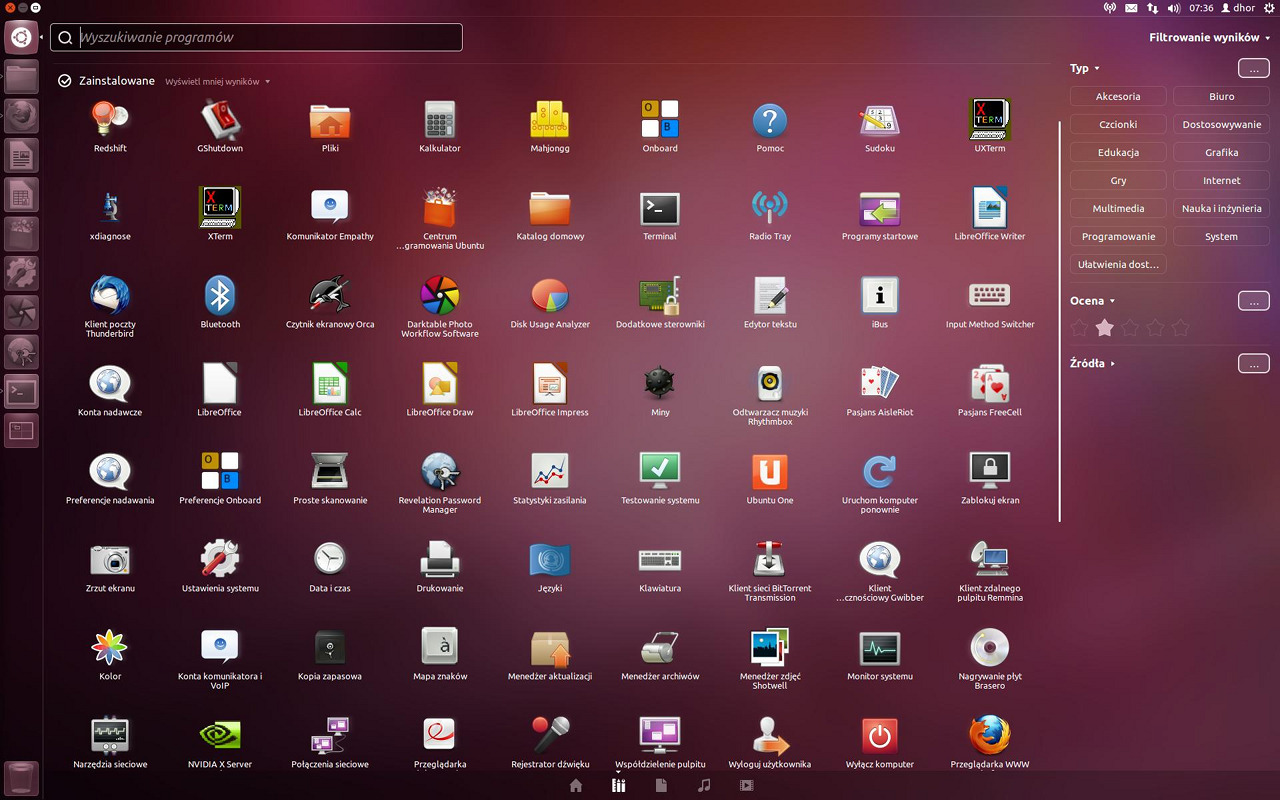Toggle the System type filter
Screen dimensions: 1280x800
click(x=1221, y=237)
